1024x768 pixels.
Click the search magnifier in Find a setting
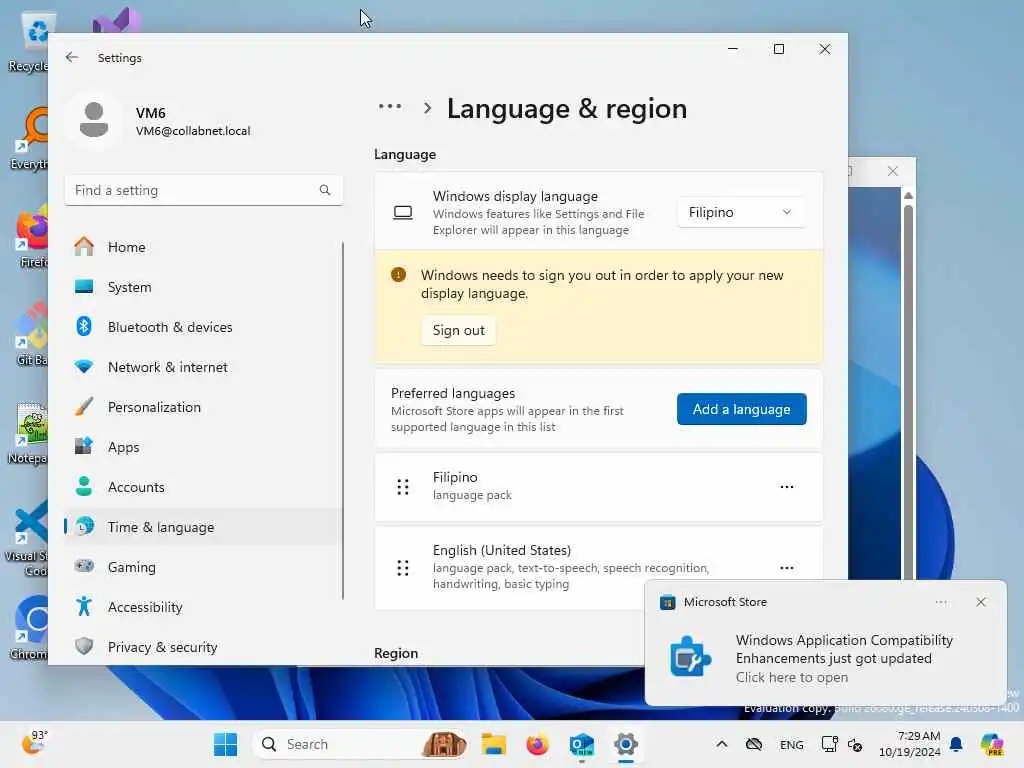[x=325, y=190]
